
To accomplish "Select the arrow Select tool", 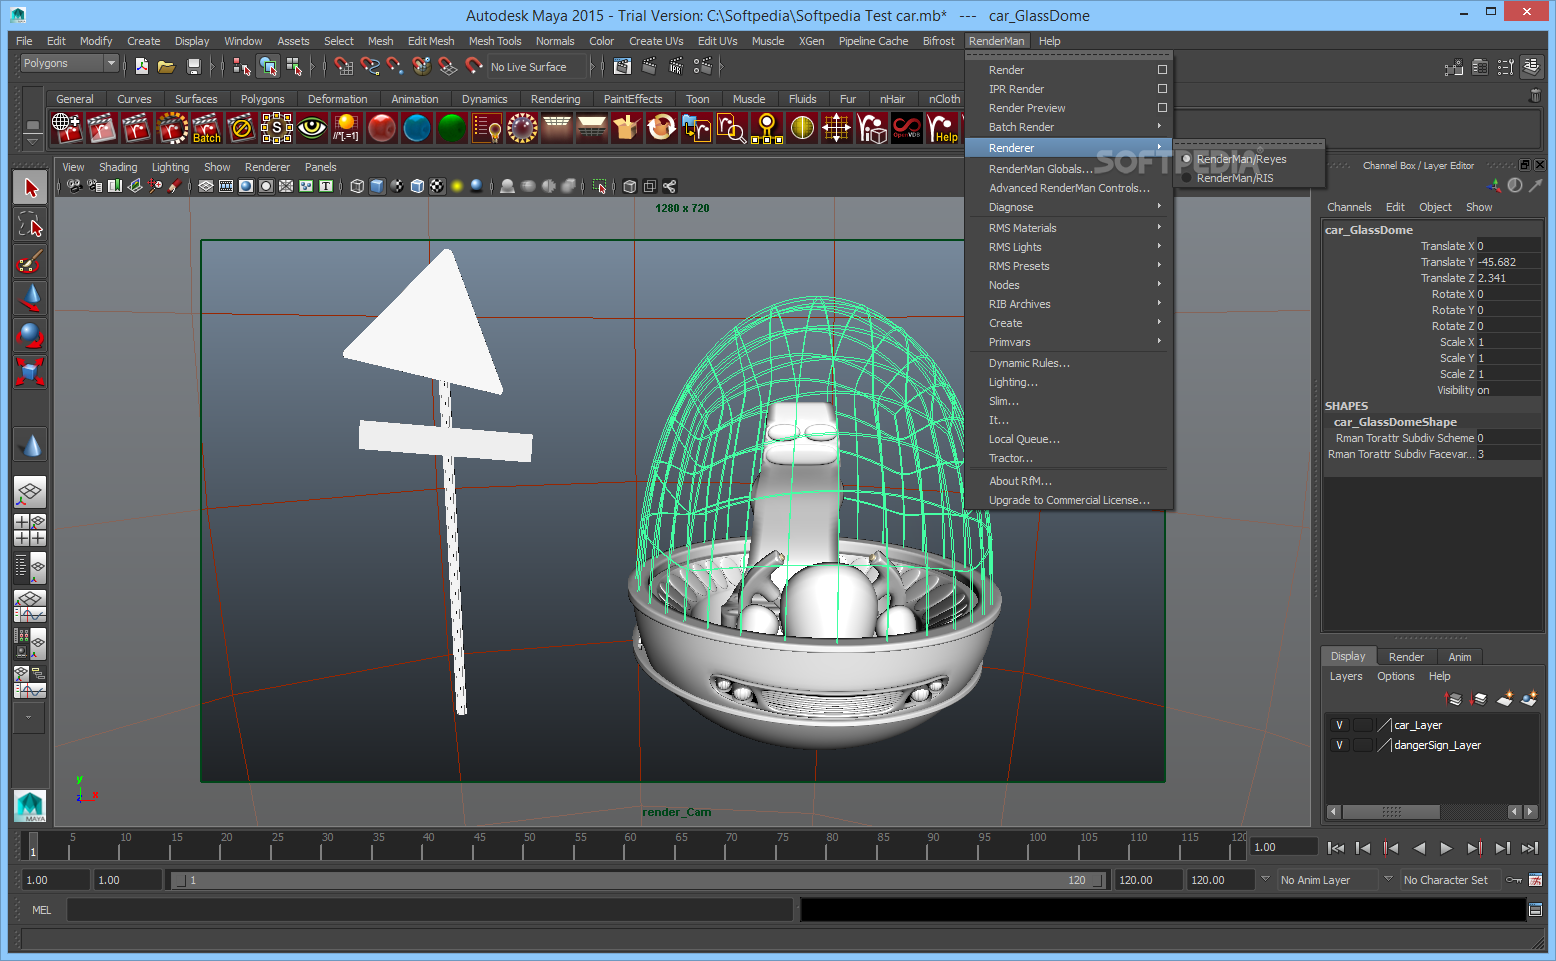I will click(x=30, y=187).
